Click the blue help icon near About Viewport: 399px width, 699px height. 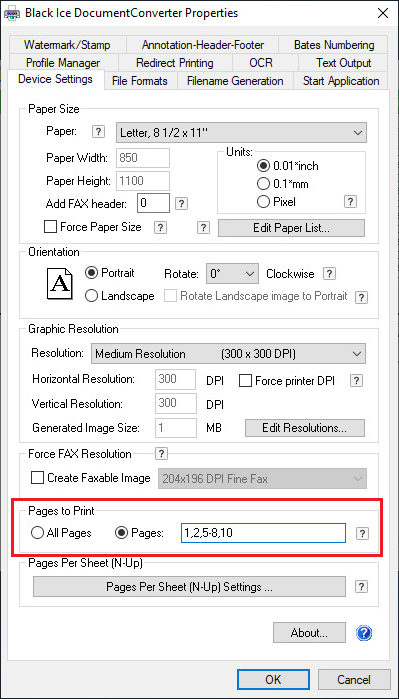point(364,633)
